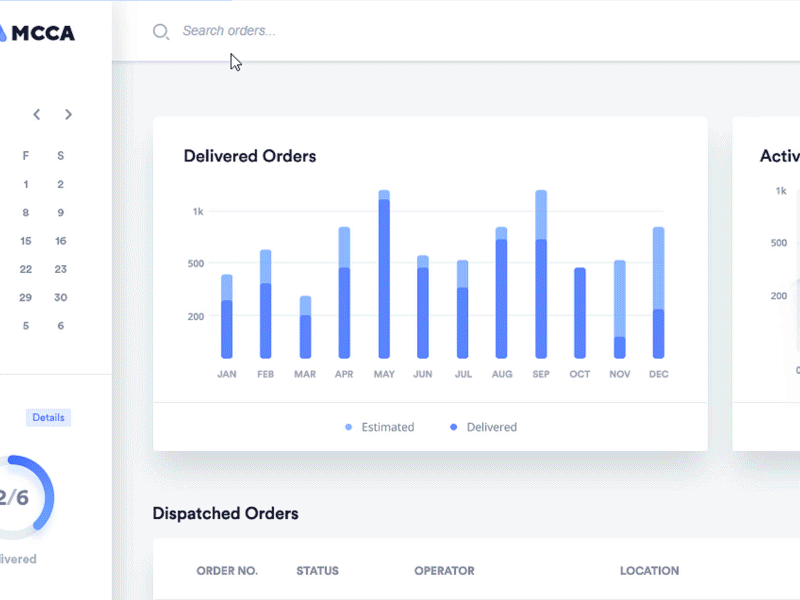Click the AUG bar in chart
Image resolution: width=800 pixels, height=600 pixels.
pos(502,293)
